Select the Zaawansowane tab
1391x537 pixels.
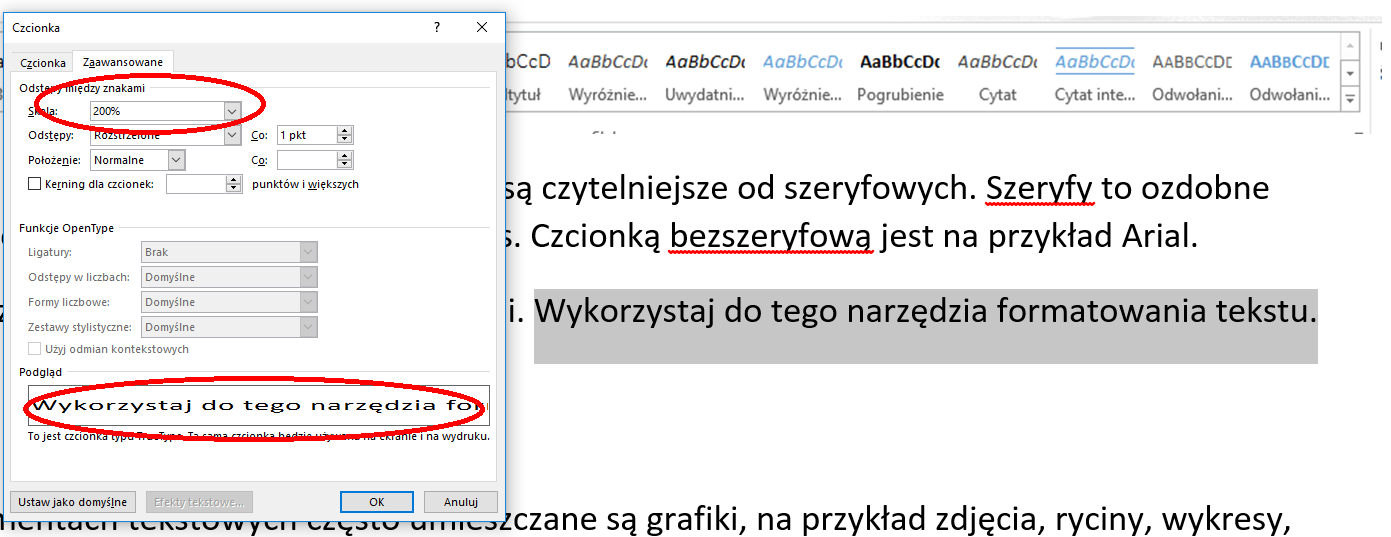(x=122, y=62)
